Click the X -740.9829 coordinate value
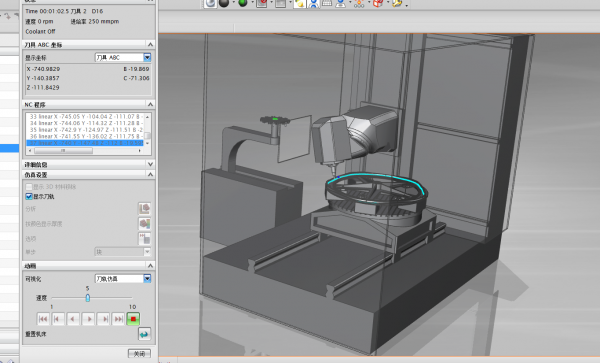This screenshot has height=363, width=600. (43, 69)
